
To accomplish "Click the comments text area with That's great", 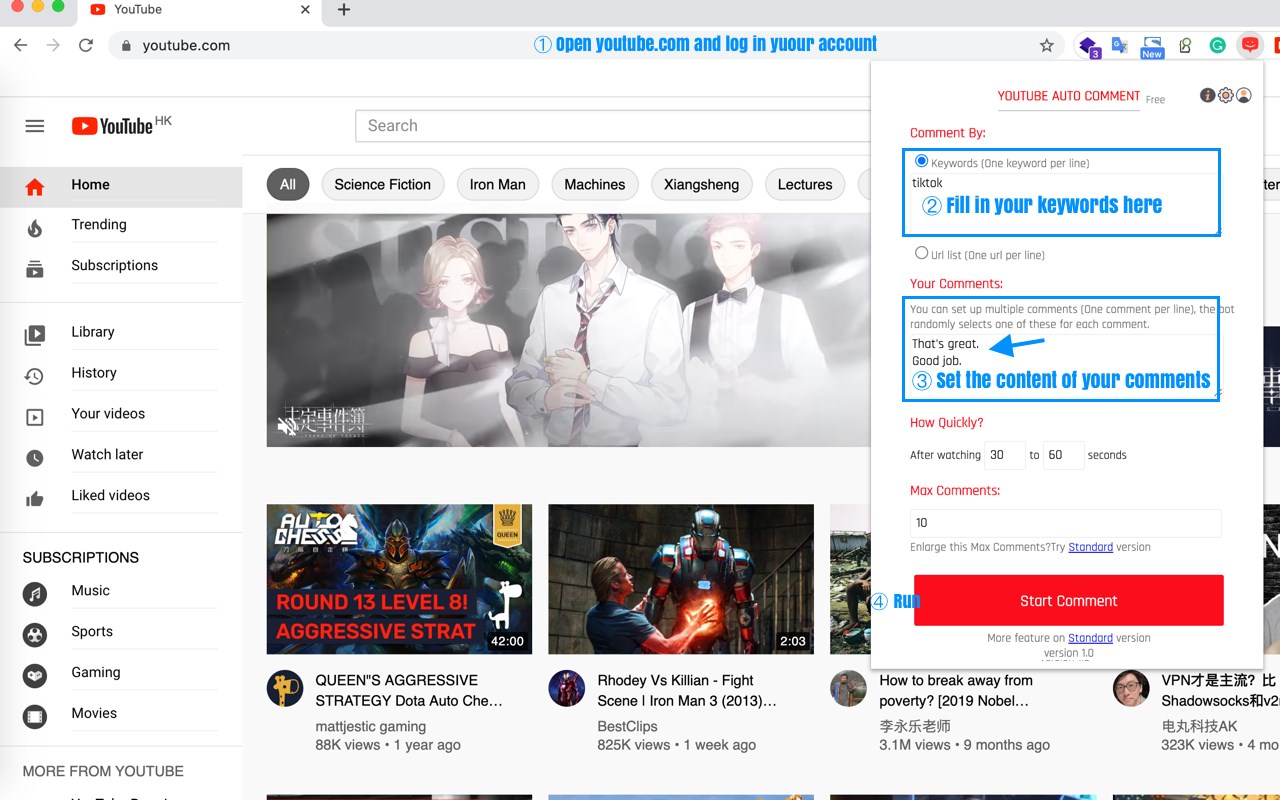I will tap(1065, 366).
